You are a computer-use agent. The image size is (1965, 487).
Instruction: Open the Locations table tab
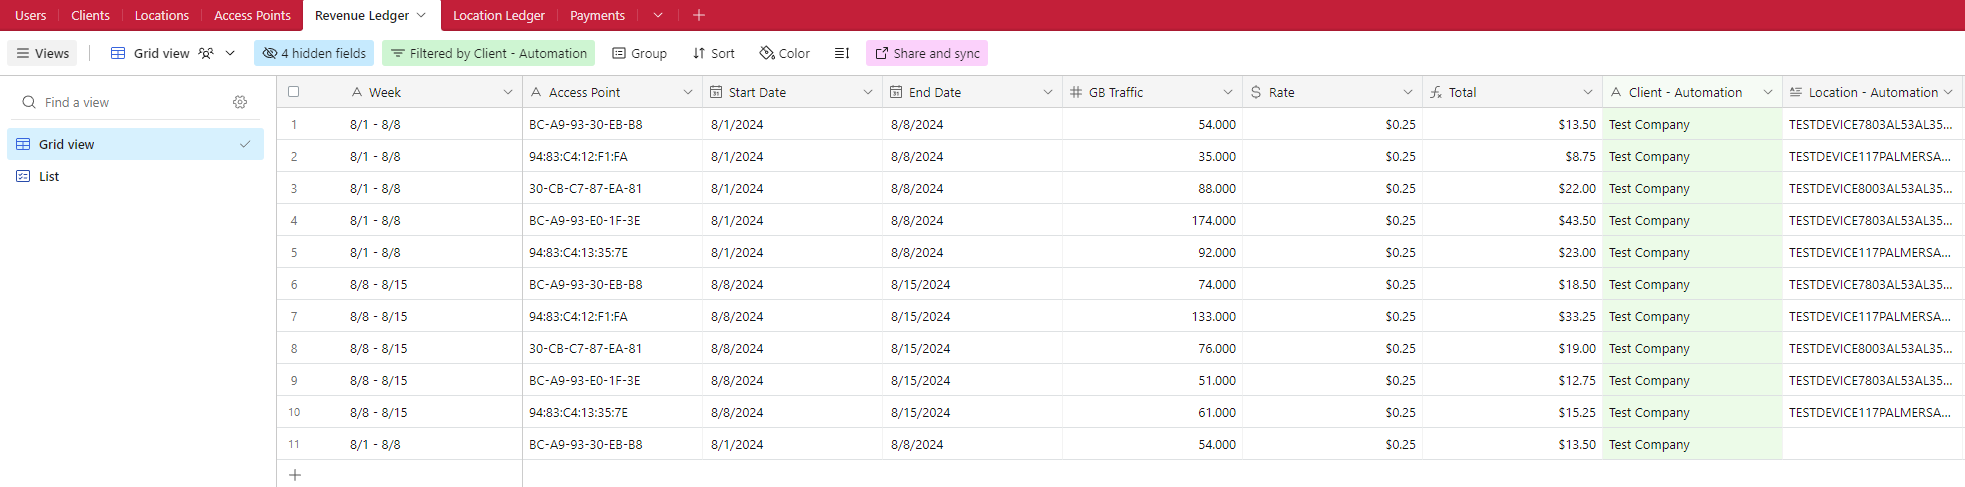pos(162,15)
